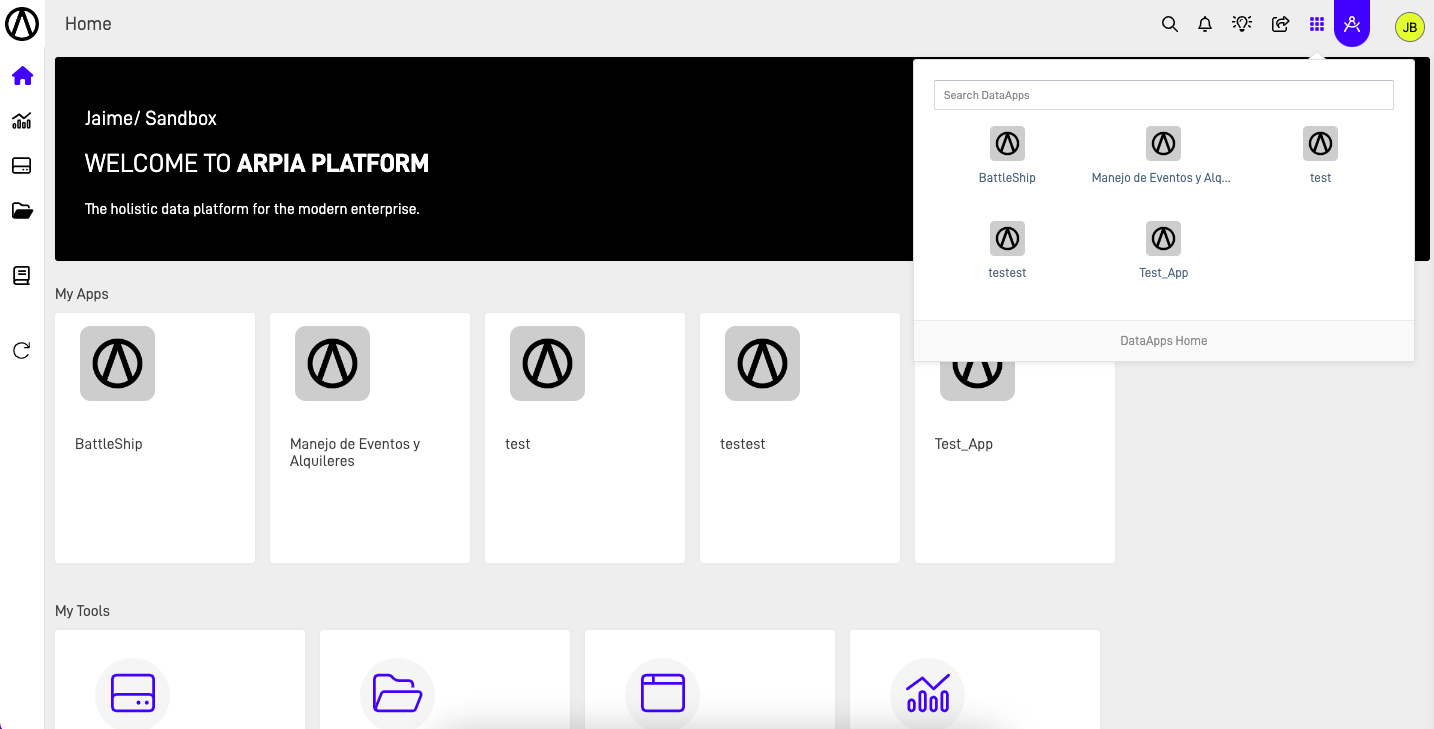Image resolution: width=1434 pixels, height=729 pixels.
Task: Open the BattleShip card in My Apps
Action: [155, 438]
